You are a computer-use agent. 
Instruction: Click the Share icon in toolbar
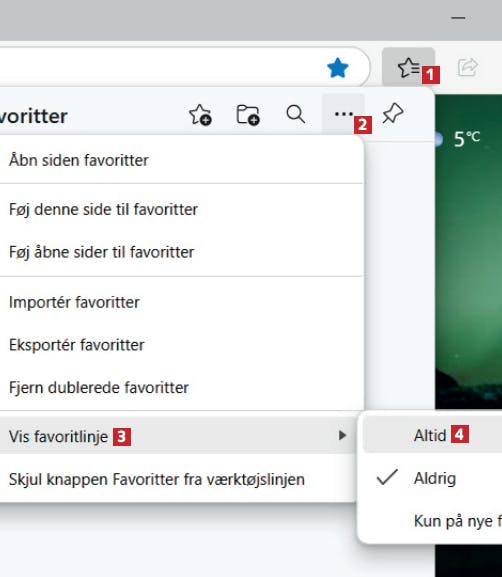coord(468,67)
